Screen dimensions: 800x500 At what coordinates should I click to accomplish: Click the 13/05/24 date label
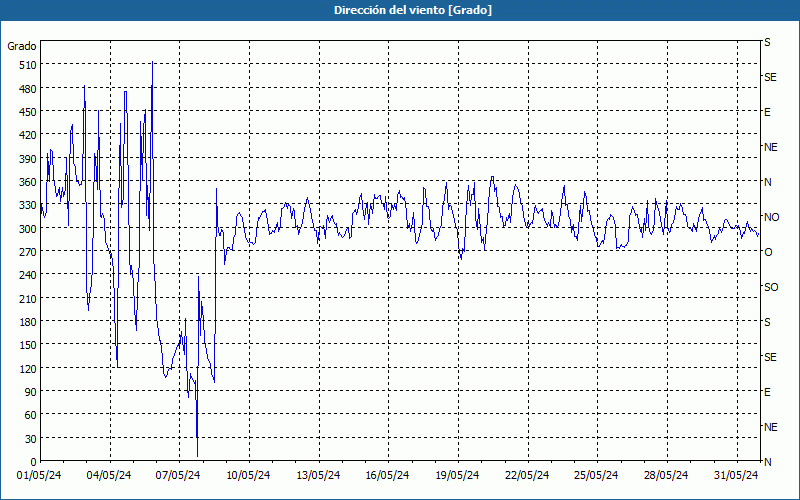tap(318, 476)
